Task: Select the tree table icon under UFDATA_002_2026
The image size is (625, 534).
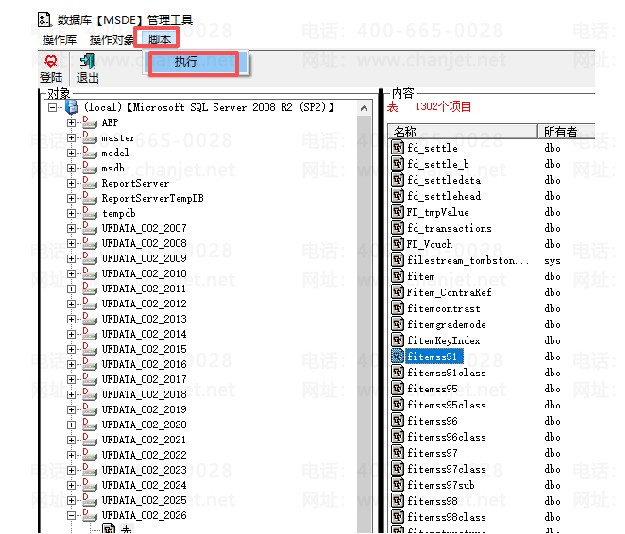Action: click(x=108, y=528)
